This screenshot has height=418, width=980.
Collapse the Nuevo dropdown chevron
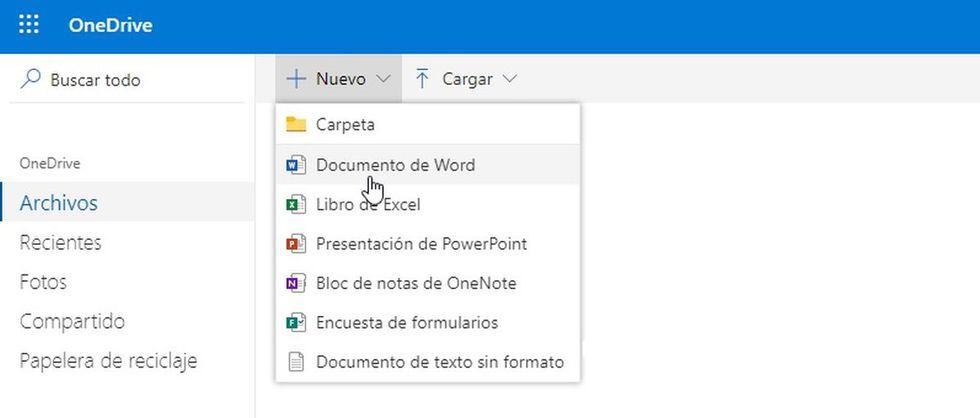(x=383, y=79)
